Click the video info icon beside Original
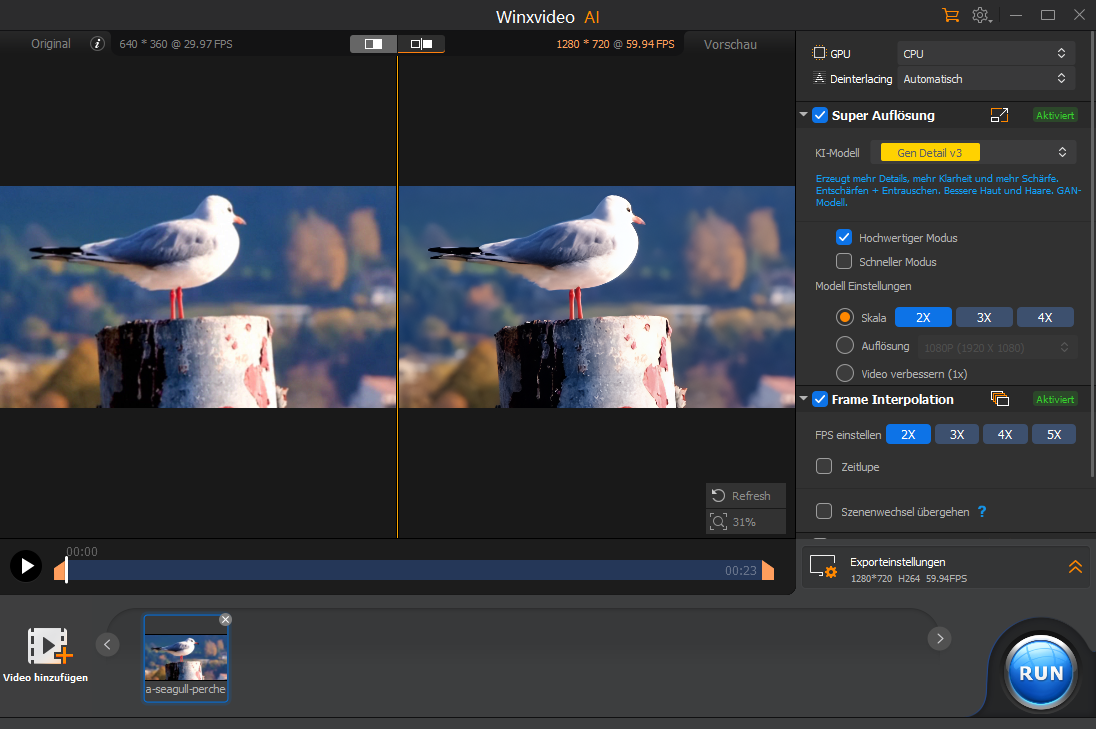The height and width of the screenshot is (729, 1096). click(97, 44)
